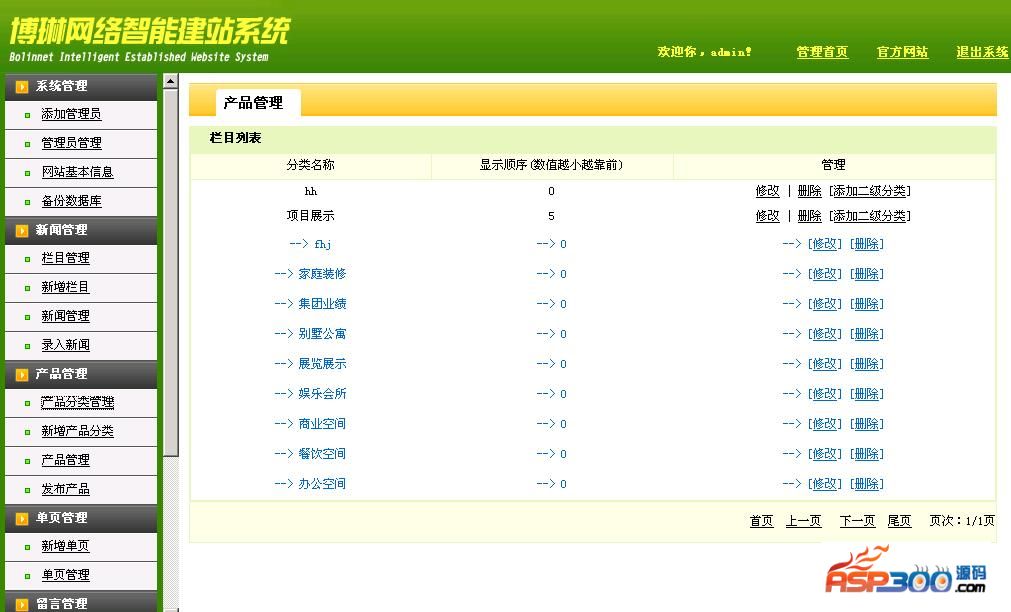
Task: Select the 产品管理 tab title
Action: click(x=253, y=103)
